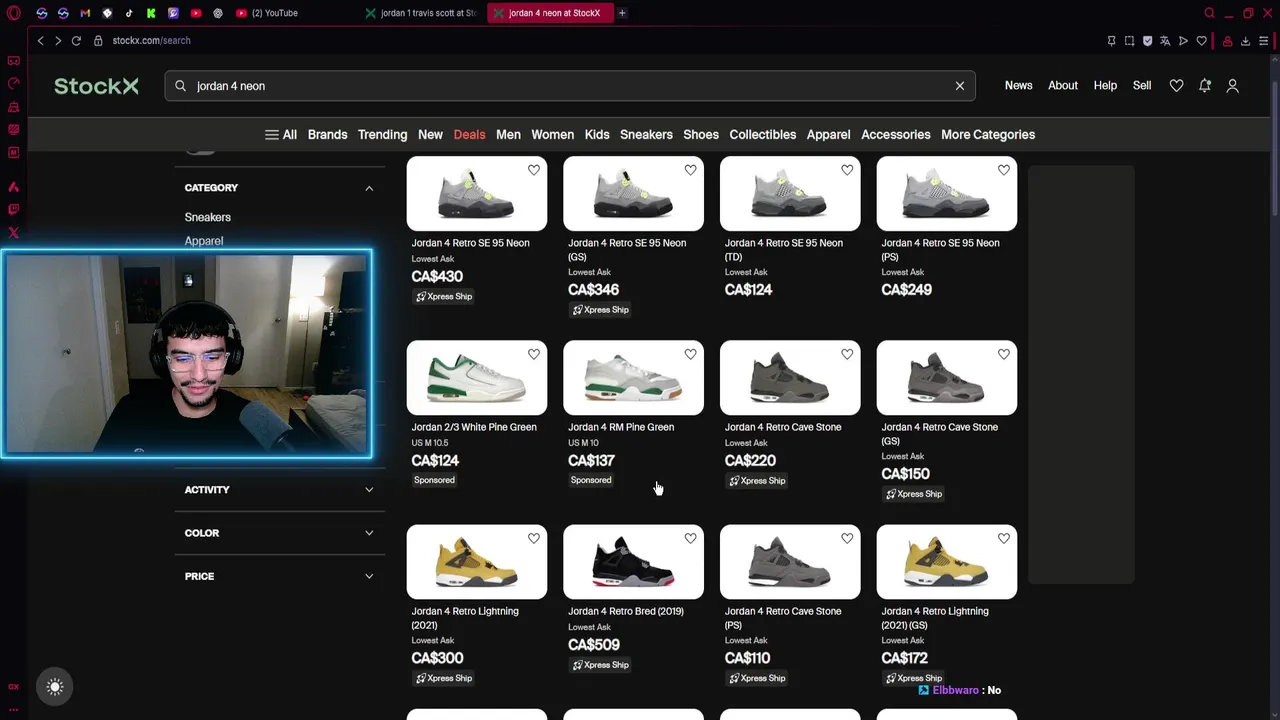Viewport: 1280px width, 720px height.
Task: Open Jordan 4 Retro Cave Stone thumbnail
Action: (x=790, y=378)
